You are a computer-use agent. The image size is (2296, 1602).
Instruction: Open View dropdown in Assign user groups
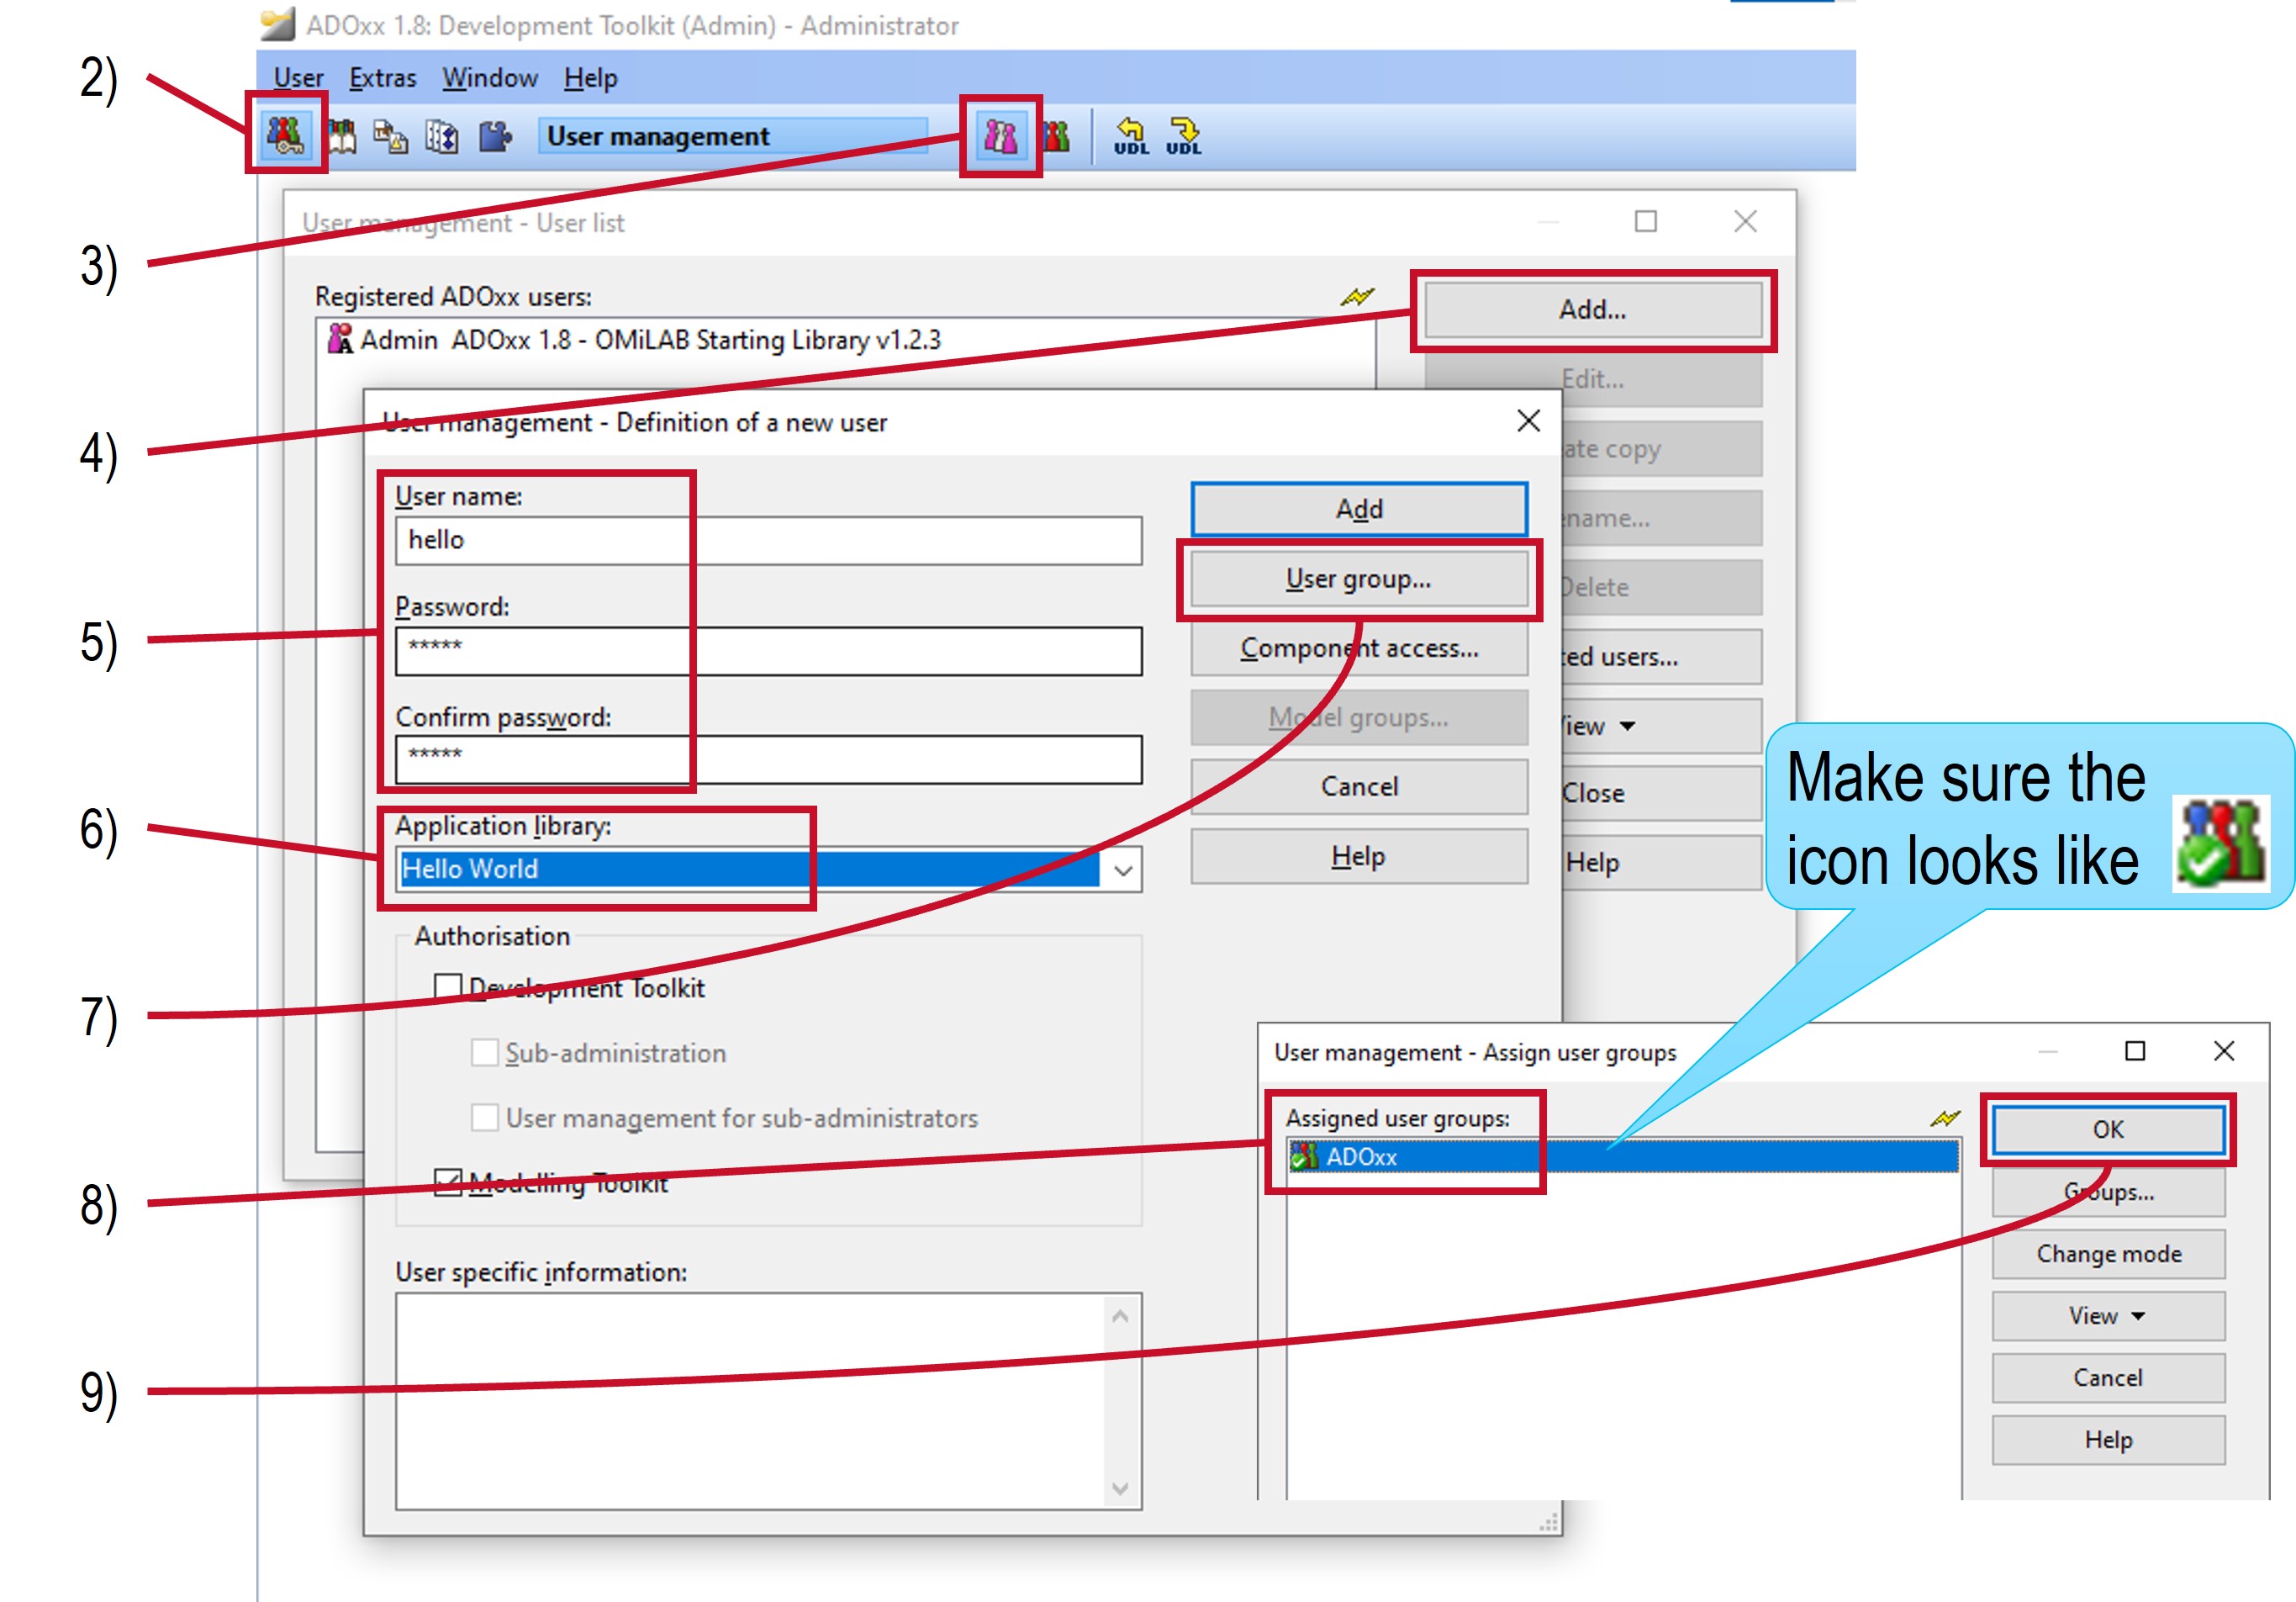[2108, 1316]
